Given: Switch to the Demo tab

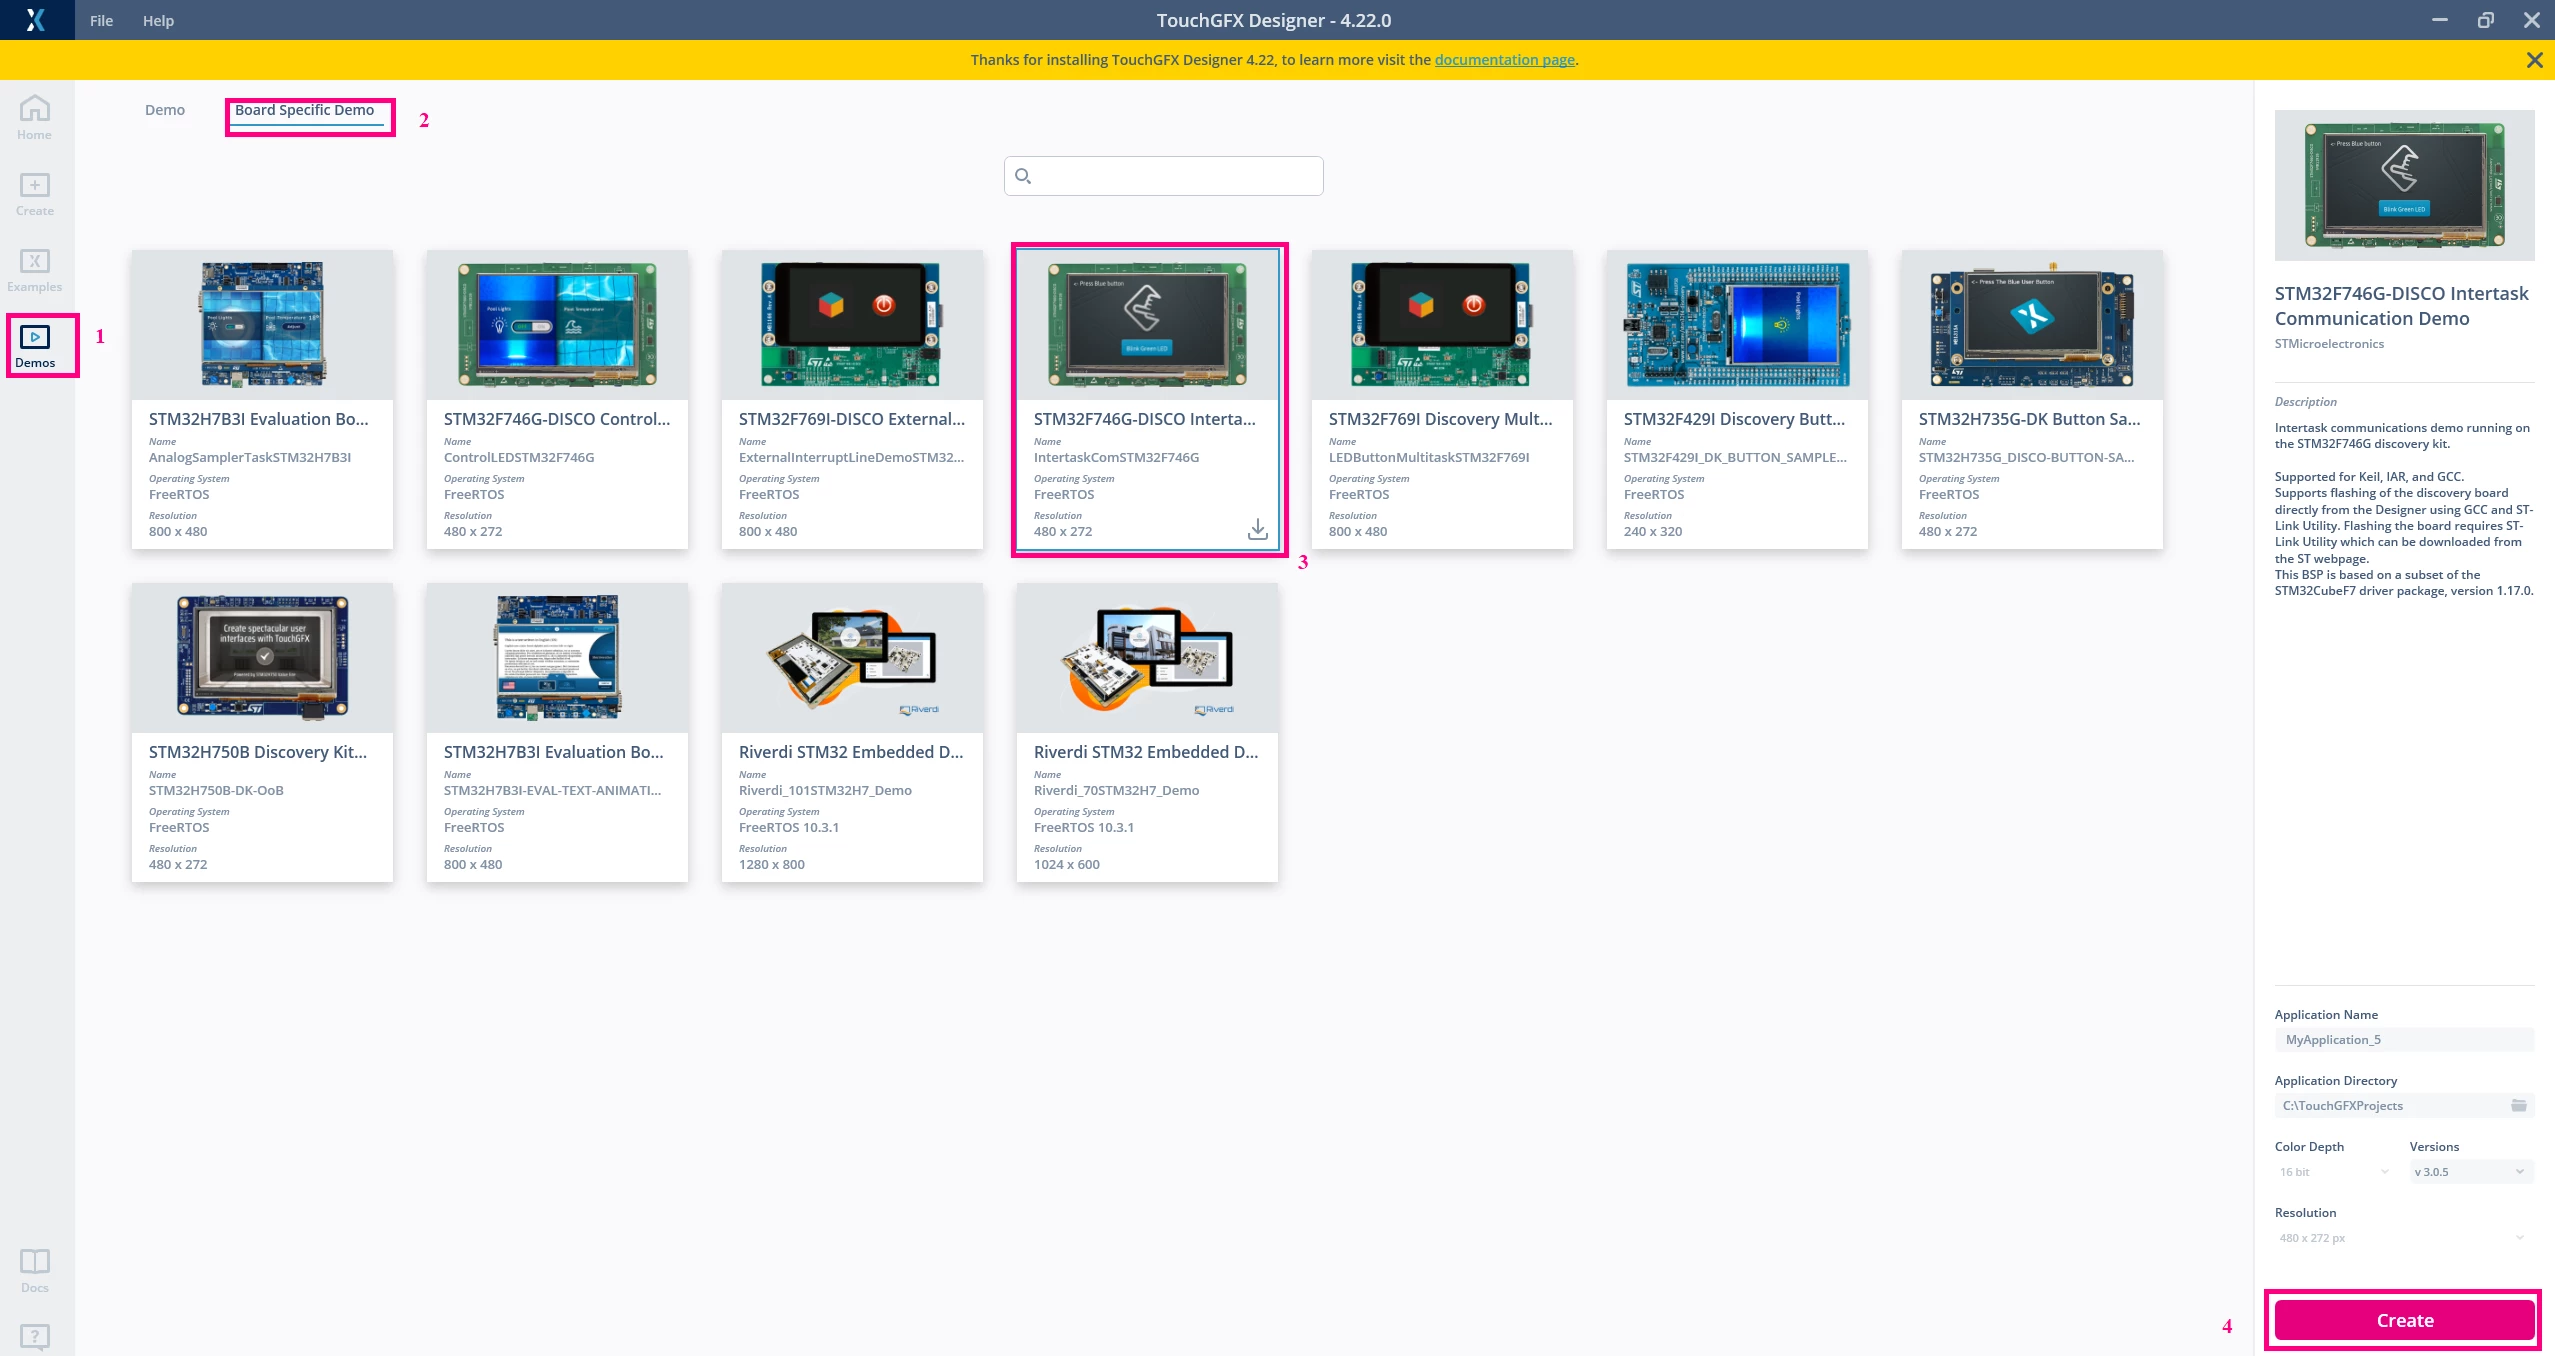Looking at the screenshot, I should click(x=165, y=110).
